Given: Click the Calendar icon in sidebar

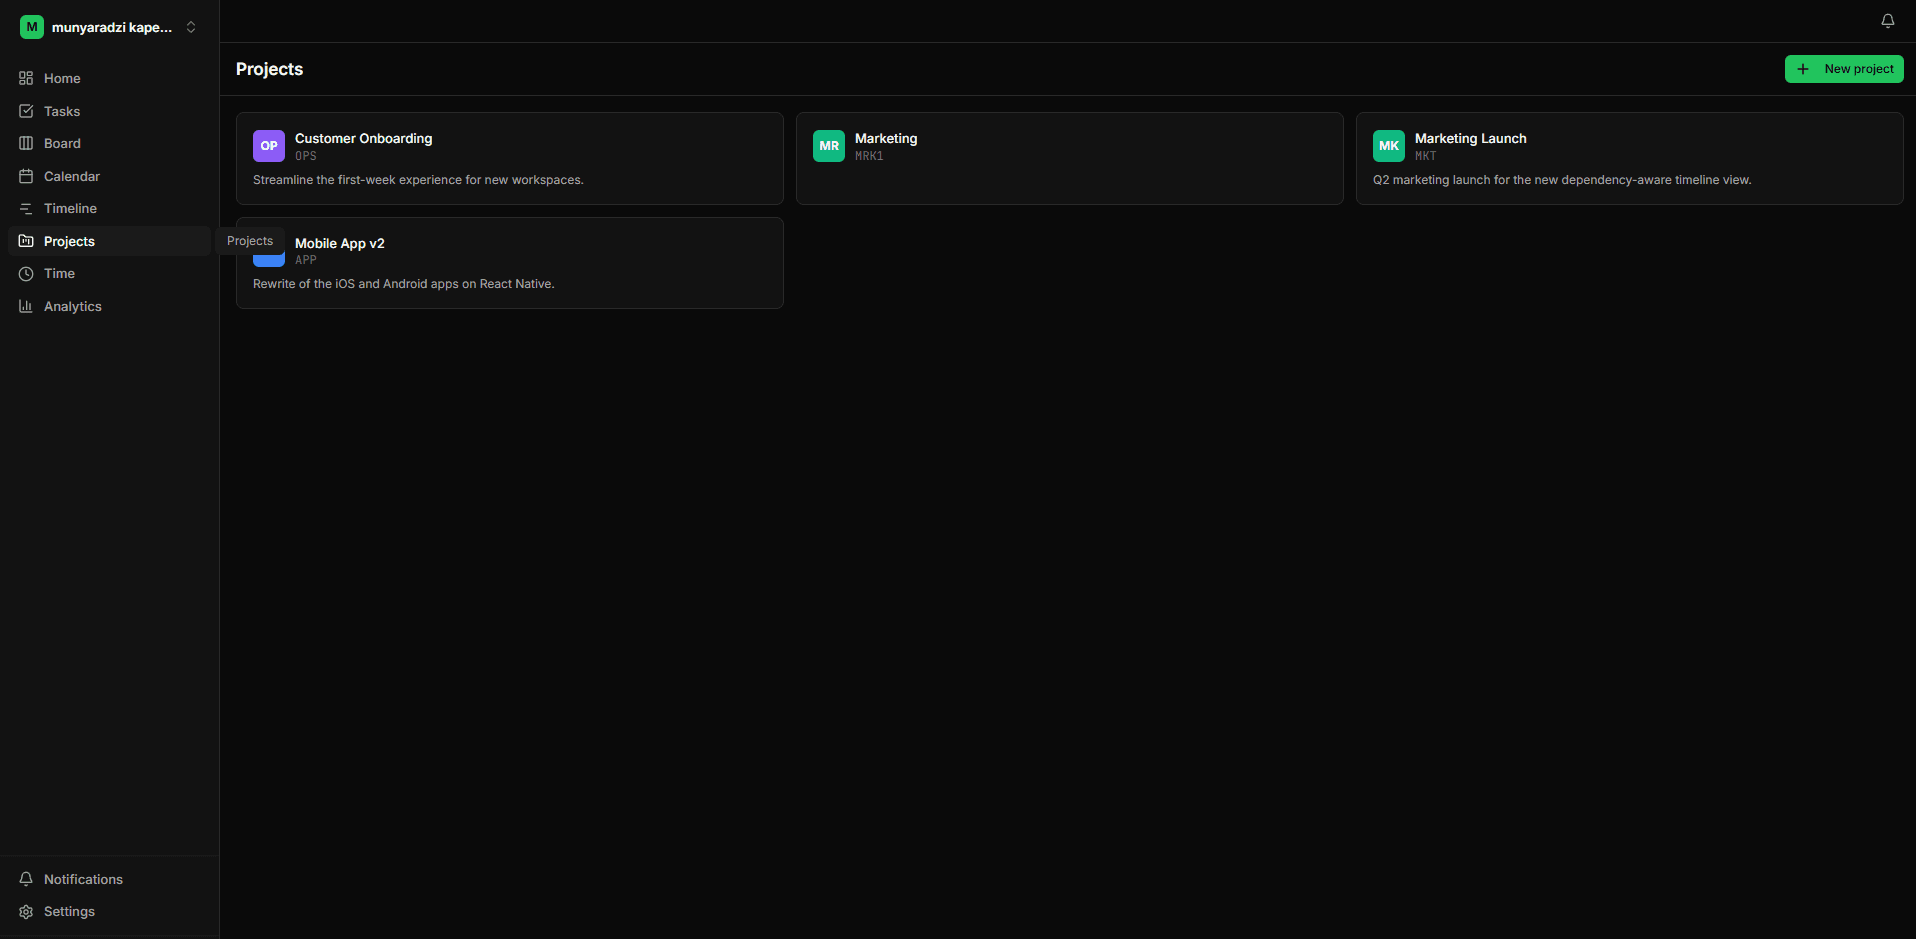Looking at the screenshot, I should point(26,176).
